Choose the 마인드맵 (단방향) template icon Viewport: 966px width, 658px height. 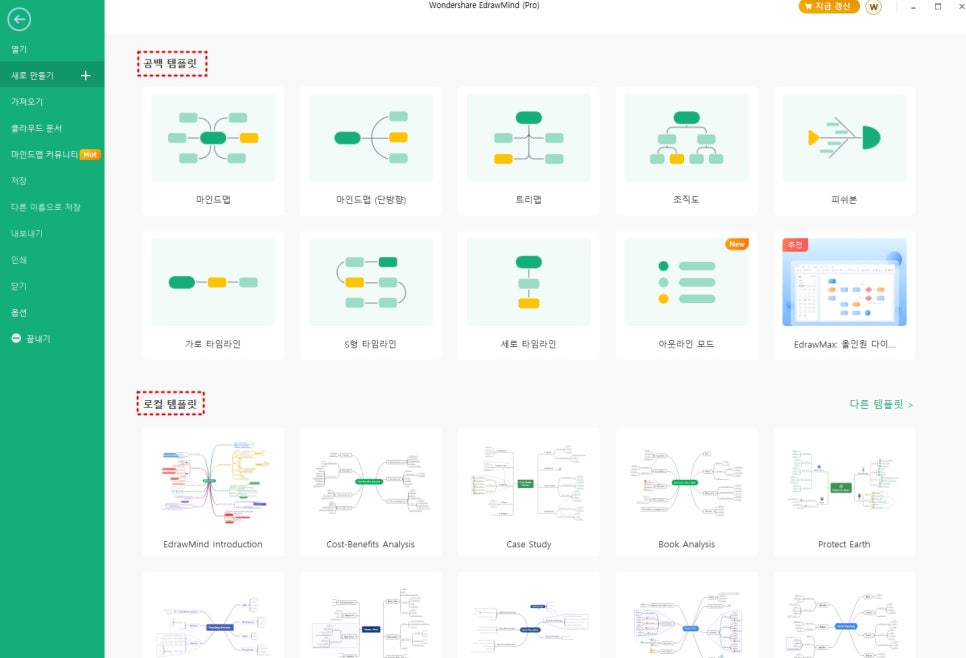371,137
